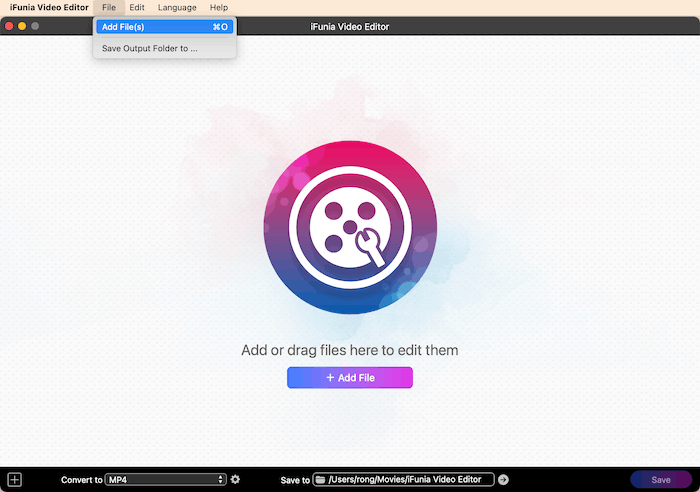Open the Edit menu
Image resolution: width=700 pixels, height=492 pixels.
pos(137,7)
